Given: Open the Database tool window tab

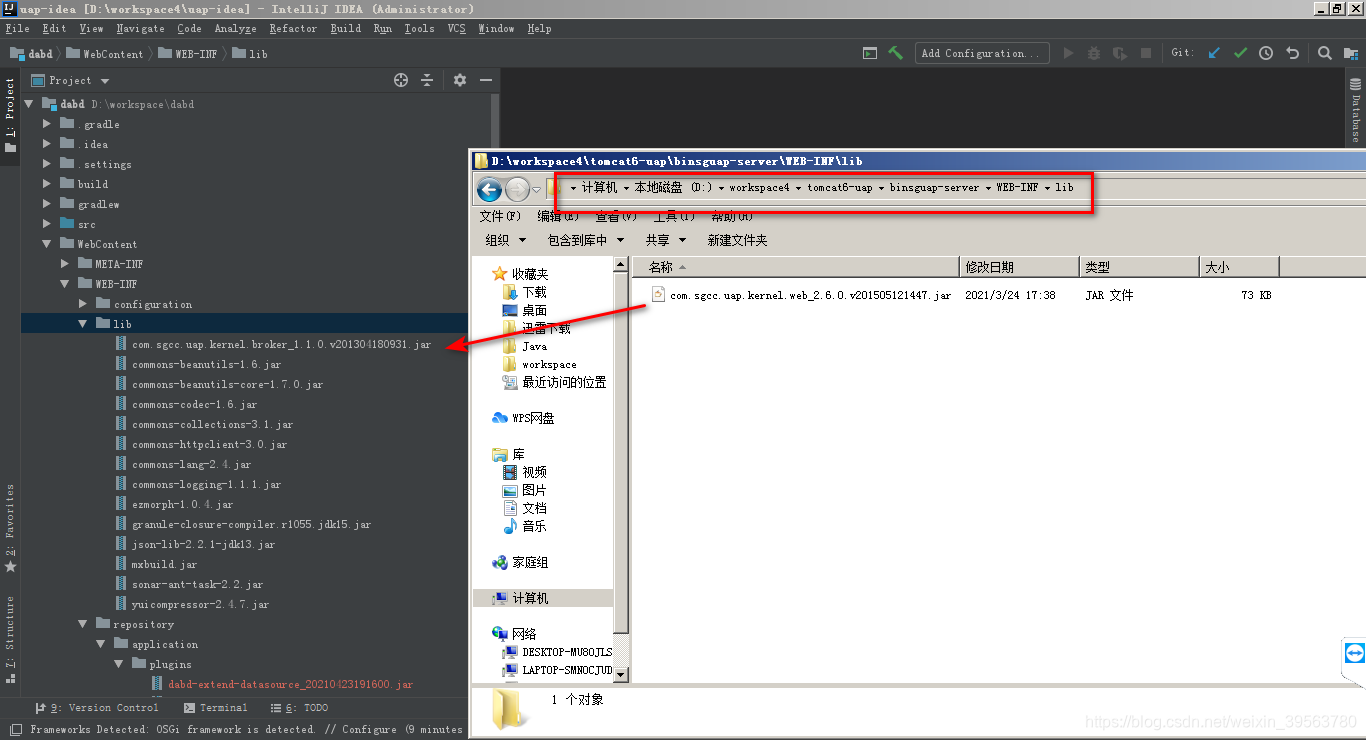Looking at the screenshot, I should coord(1356,109).
